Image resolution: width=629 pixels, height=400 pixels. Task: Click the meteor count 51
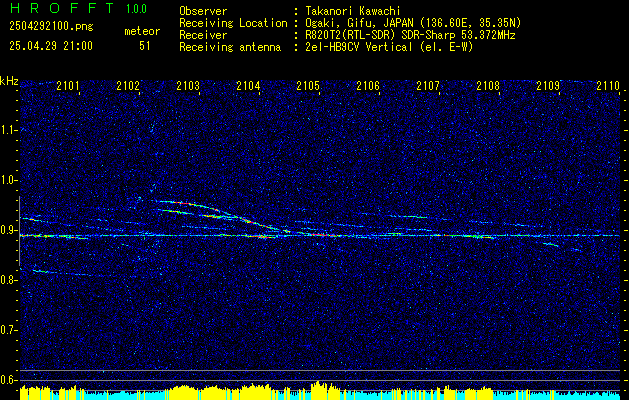(145, 46)
